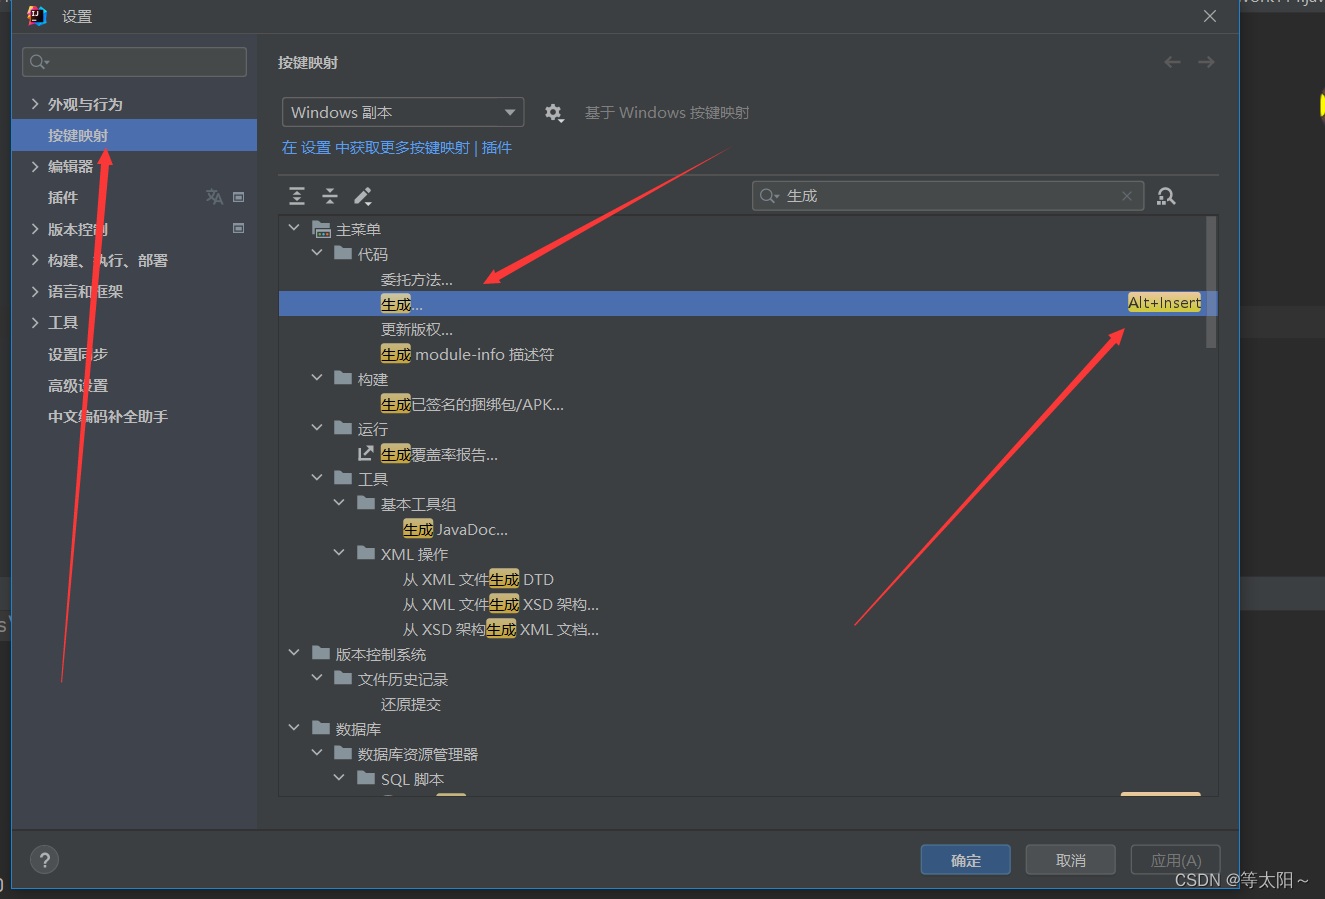1325x899 pixels.
Task: Select 生成覆盖率报告... action
Action: pos(748,454)
